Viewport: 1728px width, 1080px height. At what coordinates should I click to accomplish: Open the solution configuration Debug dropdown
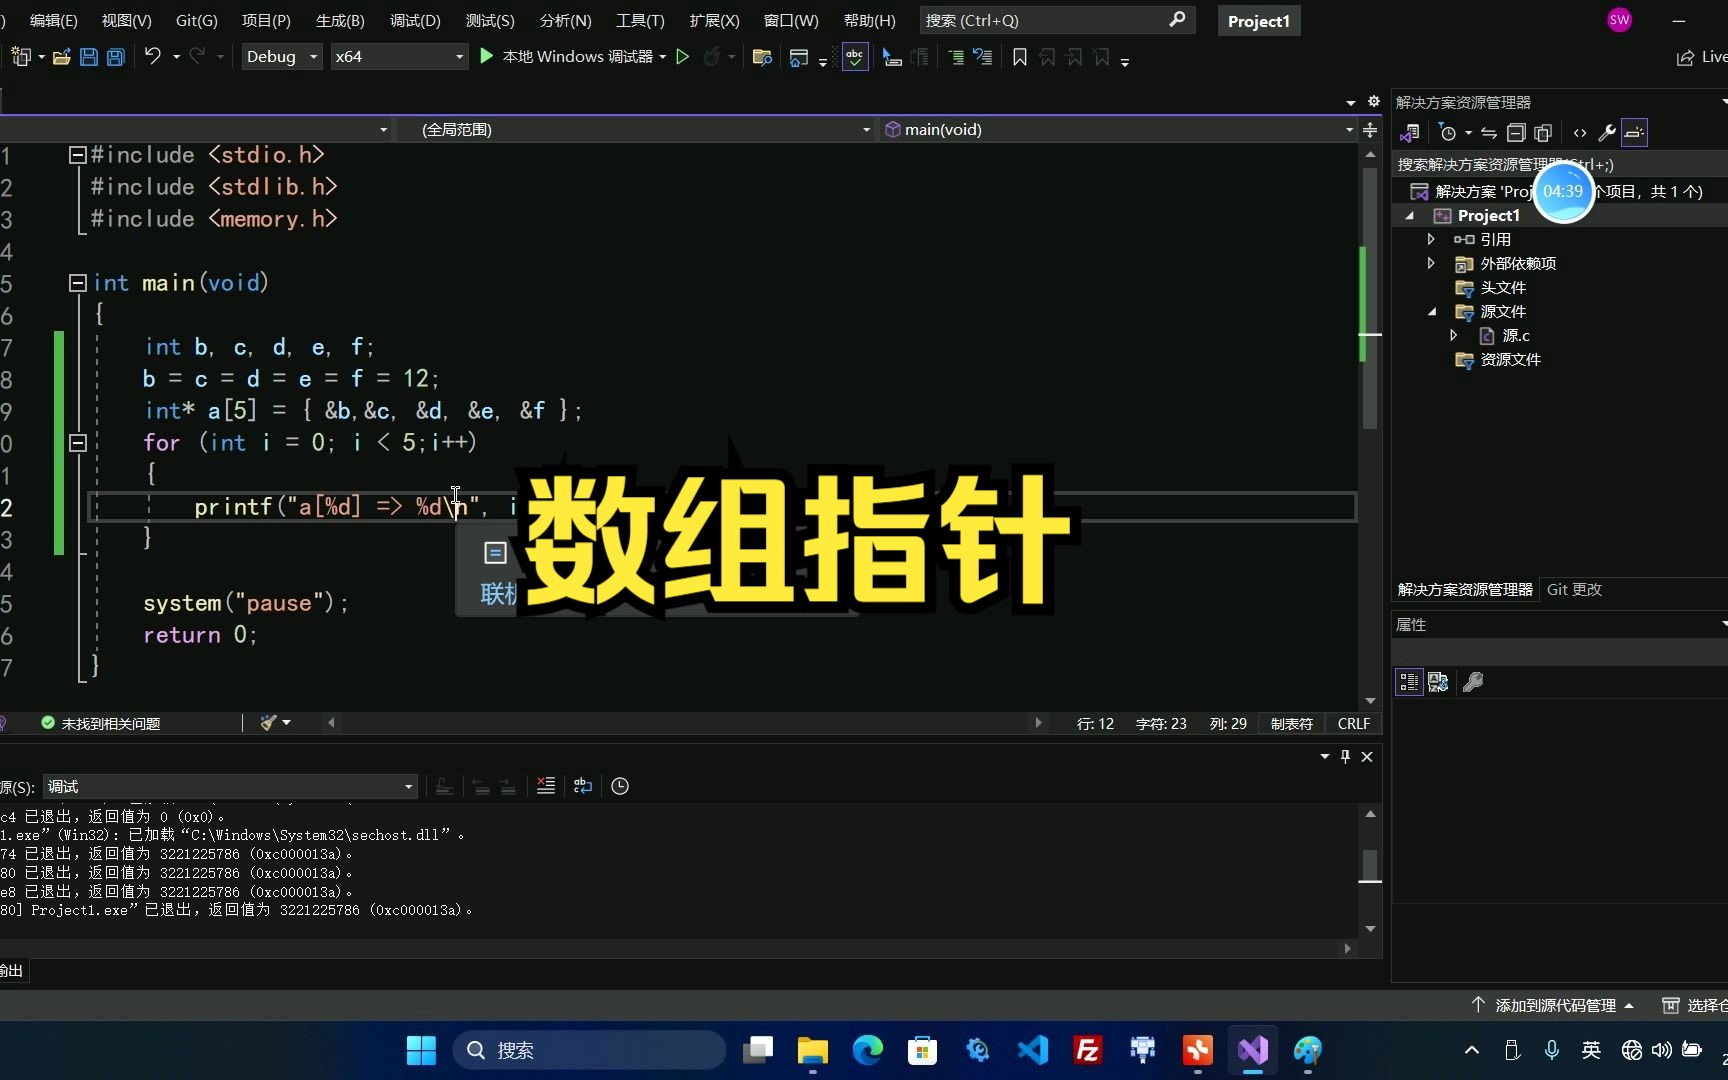click(x=281, y=56)
